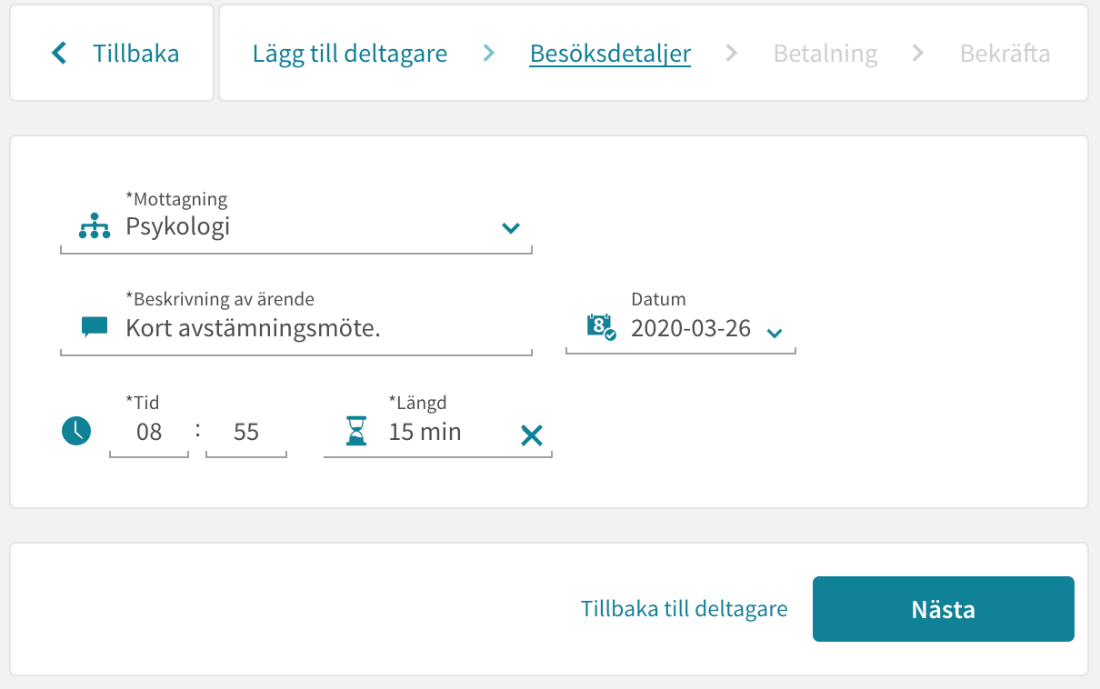The image size is (1100, 689).
Task: Click the chevron after Lägg till deltagare
Action: point(489,53)
